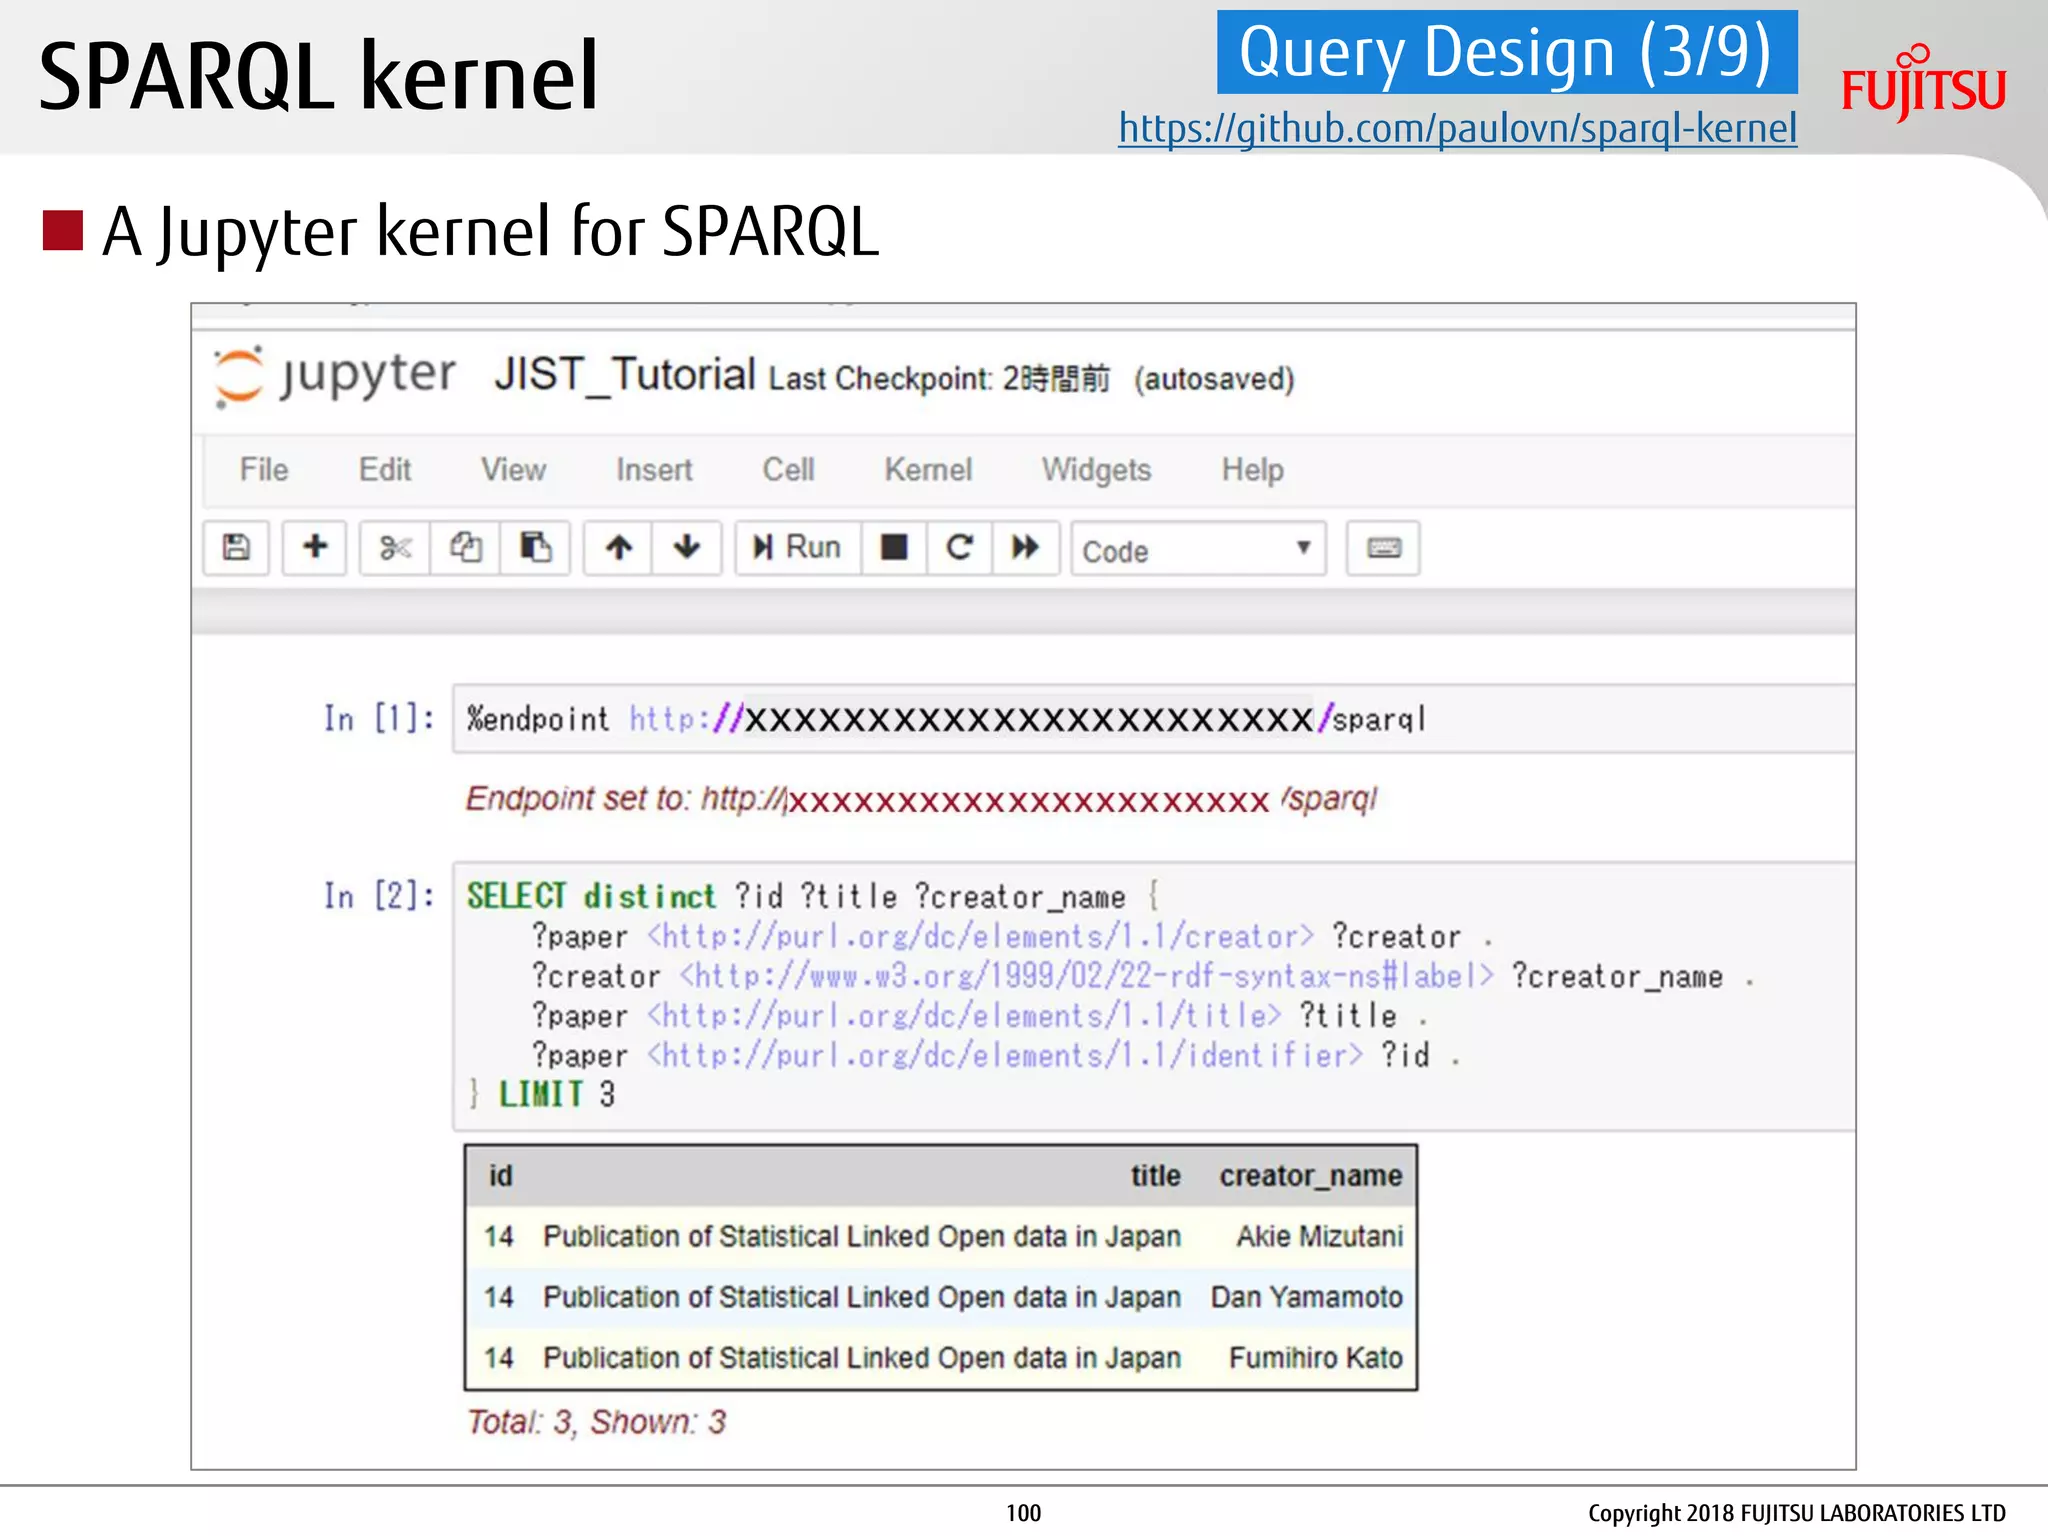The width and height of the screenshot is (2048, 1536).
Task: Cut selected cell with scissors icon
Action: (x=395, y=547)
